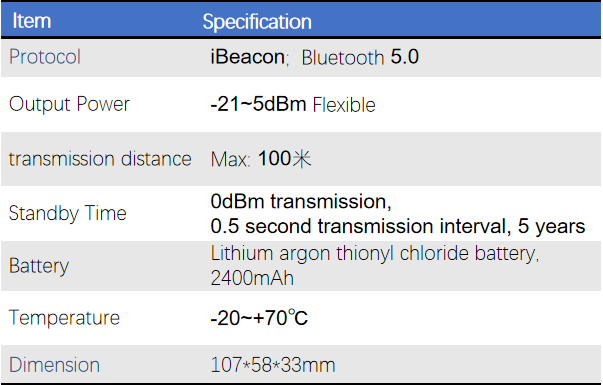
Task: Click the Max: 100米 value
Action: tap(261, 158)
